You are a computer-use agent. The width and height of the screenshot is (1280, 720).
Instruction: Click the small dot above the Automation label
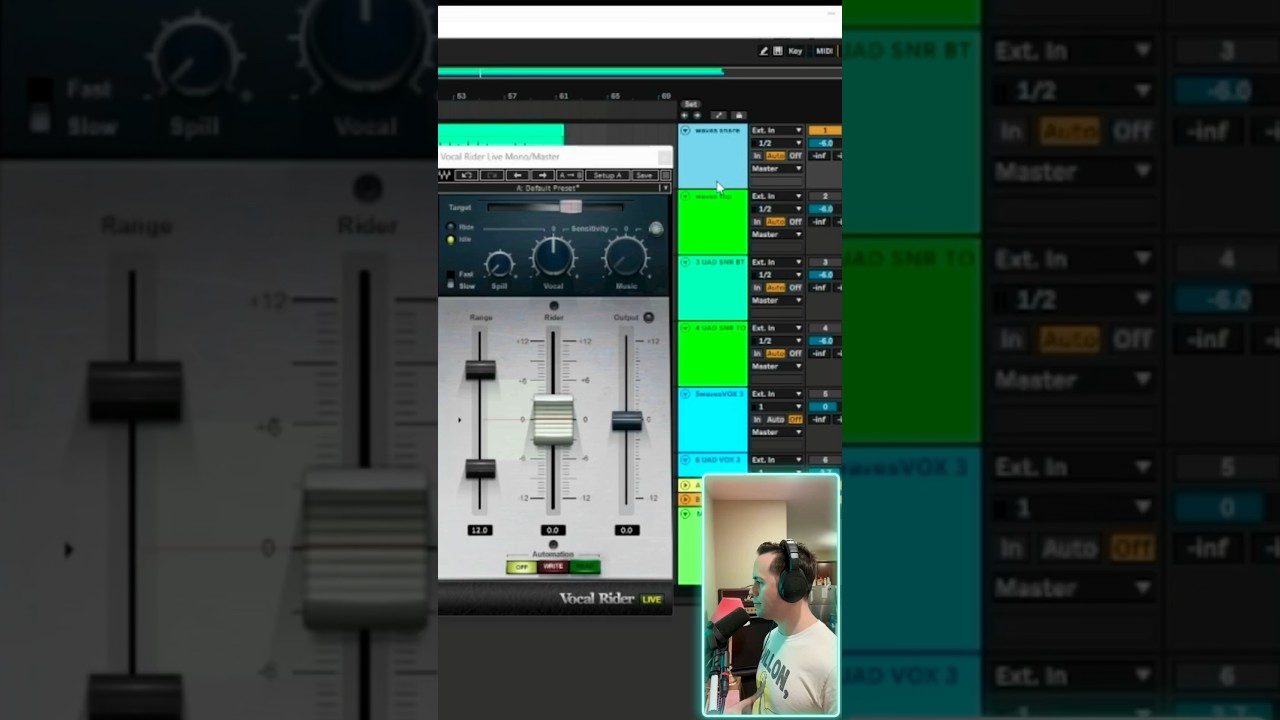(553, 545)
